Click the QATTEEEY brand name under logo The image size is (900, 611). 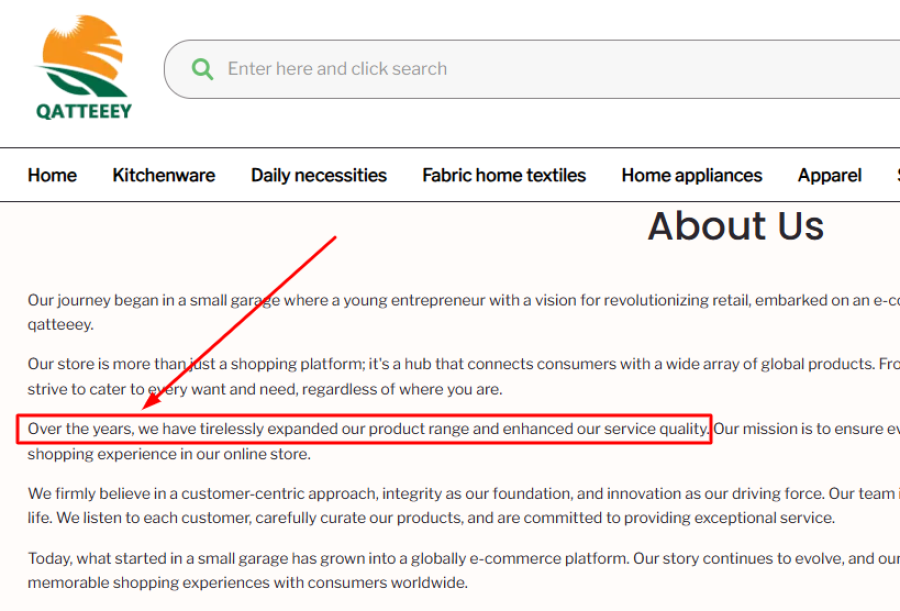pos(84,111)
